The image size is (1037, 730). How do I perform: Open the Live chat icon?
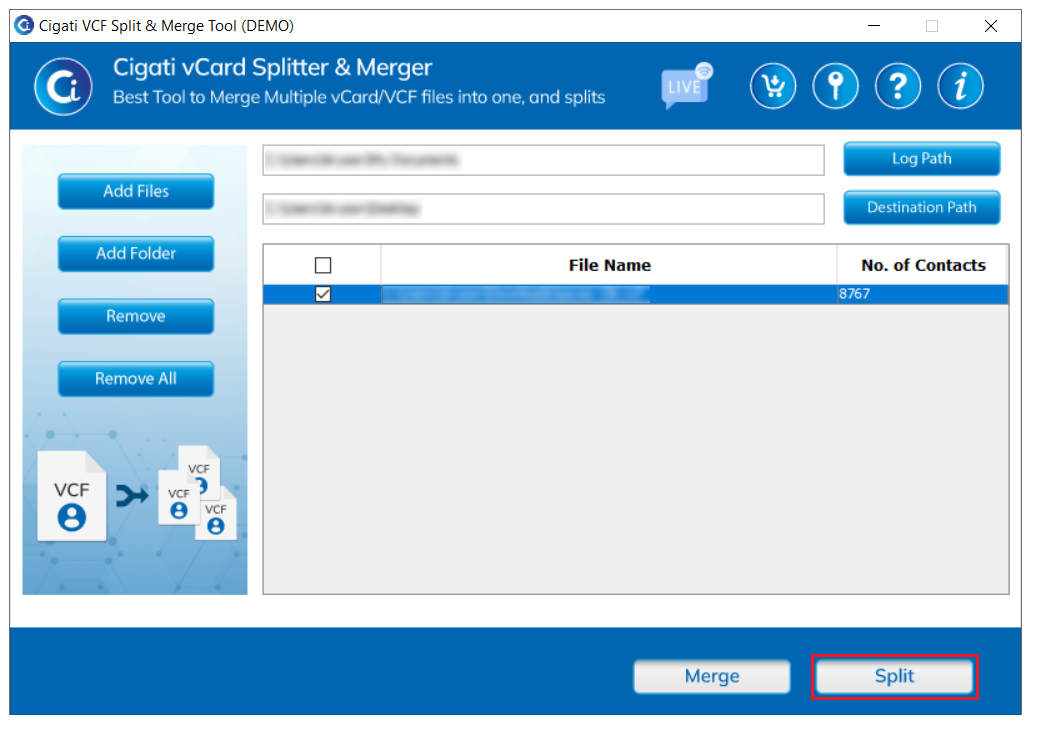click(686, 86)
